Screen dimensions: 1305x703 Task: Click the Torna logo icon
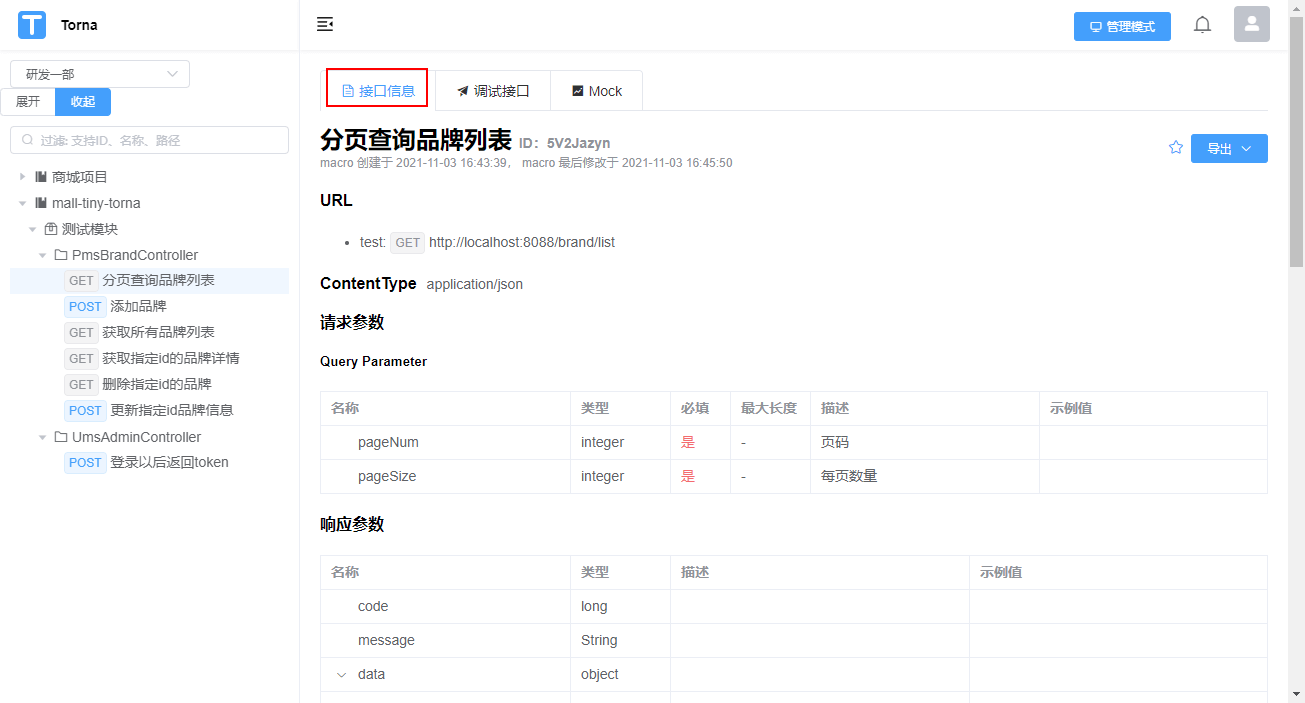(x=32, y=25)
